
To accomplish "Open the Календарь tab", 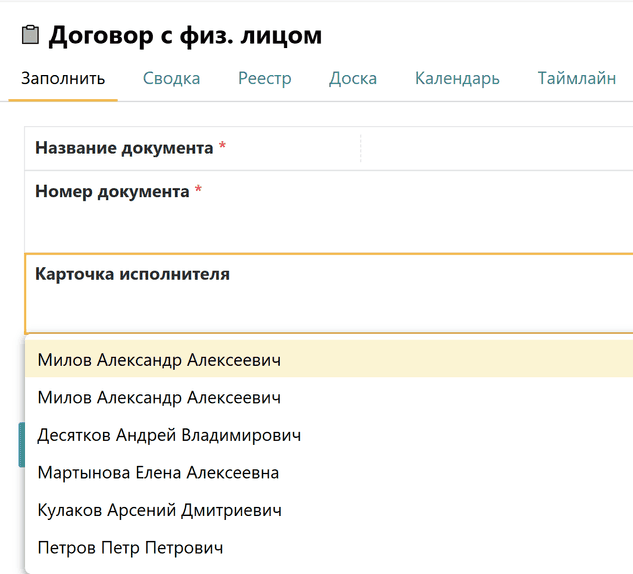I will point(457,79).
